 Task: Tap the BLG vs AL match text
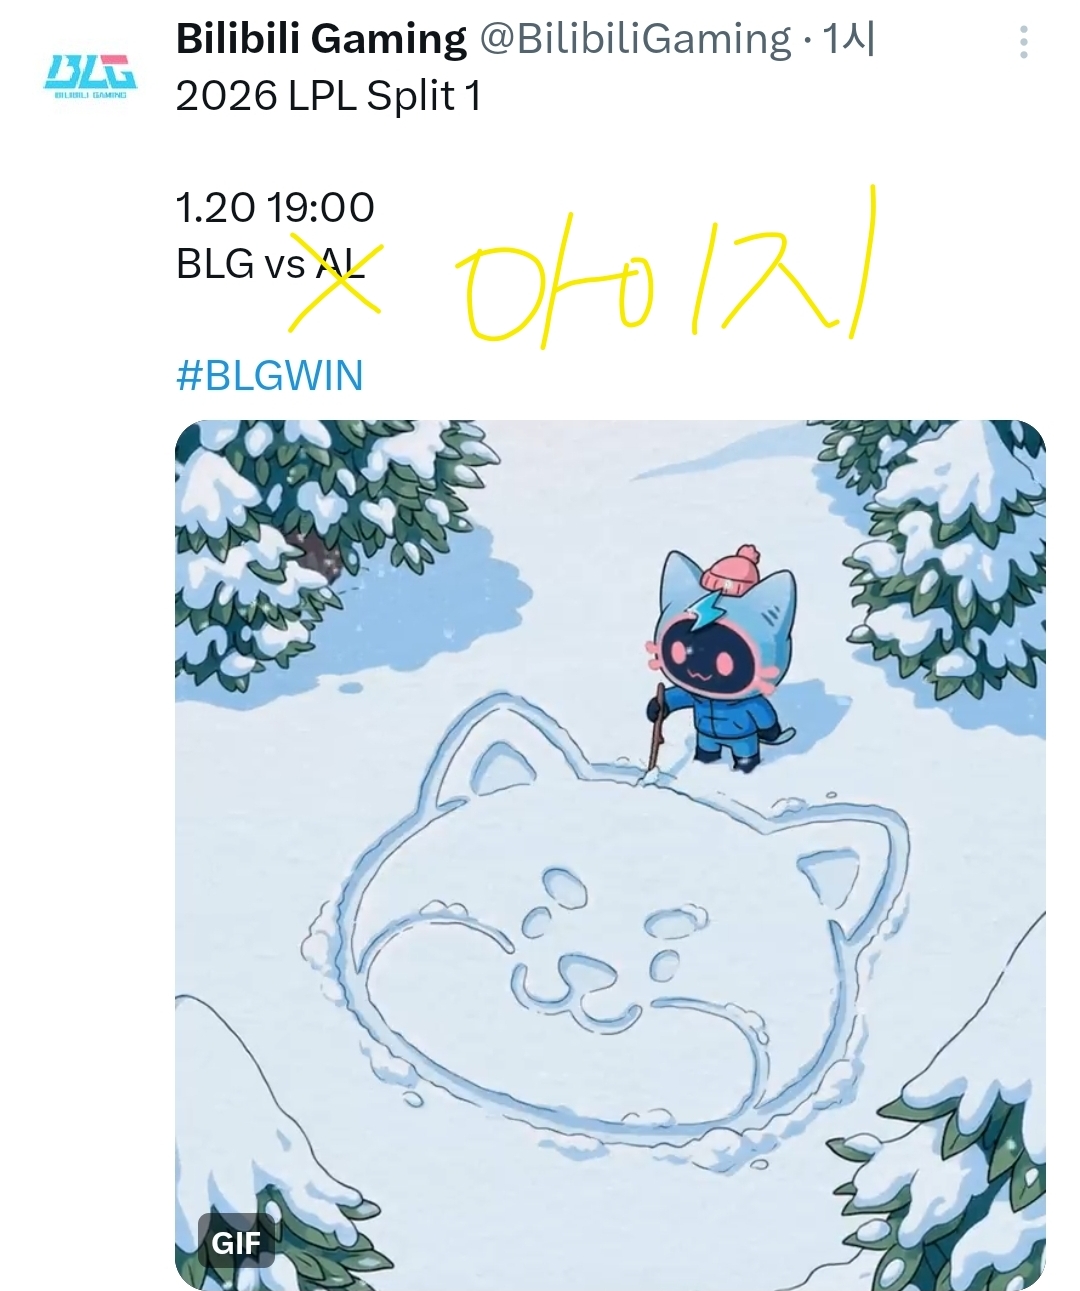pos(270,264)
